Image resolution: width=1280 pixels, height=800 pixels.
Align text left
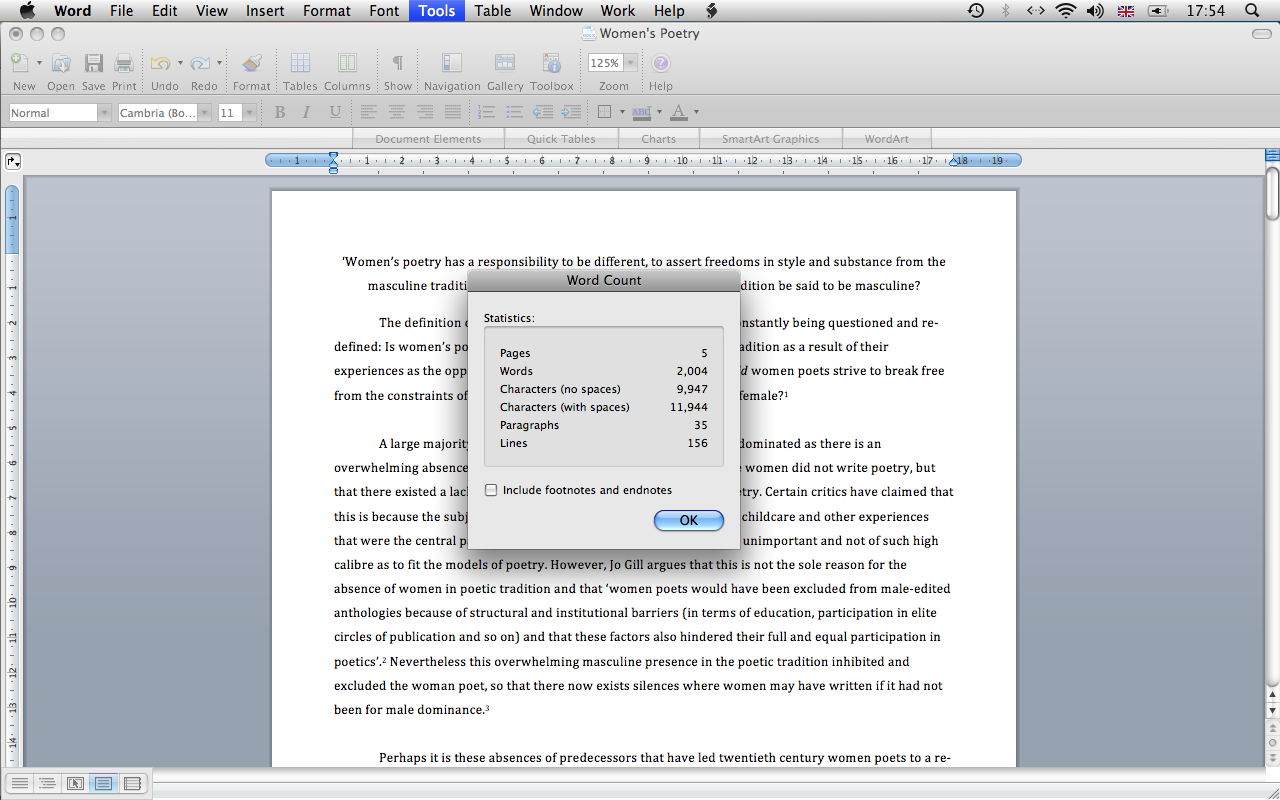(369, 112)
